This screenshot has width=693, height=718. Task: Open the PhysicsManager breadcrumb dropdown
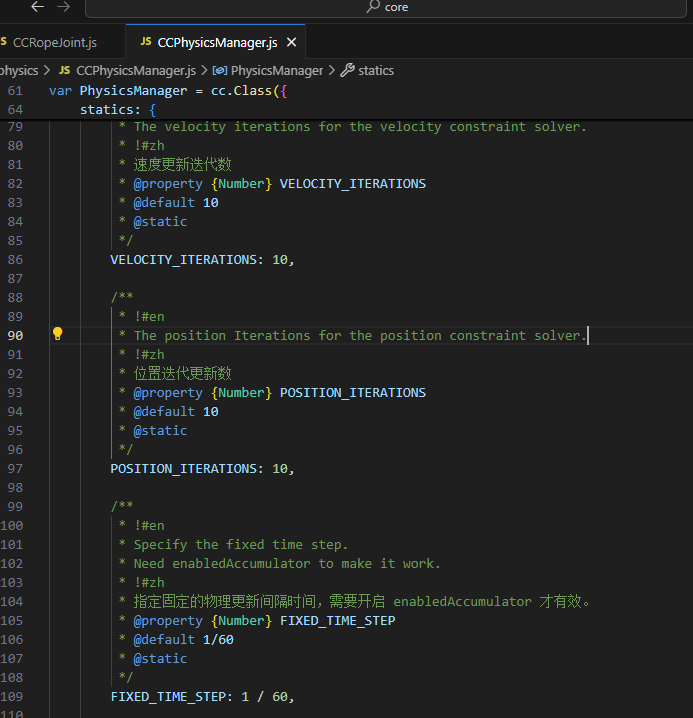277,70
